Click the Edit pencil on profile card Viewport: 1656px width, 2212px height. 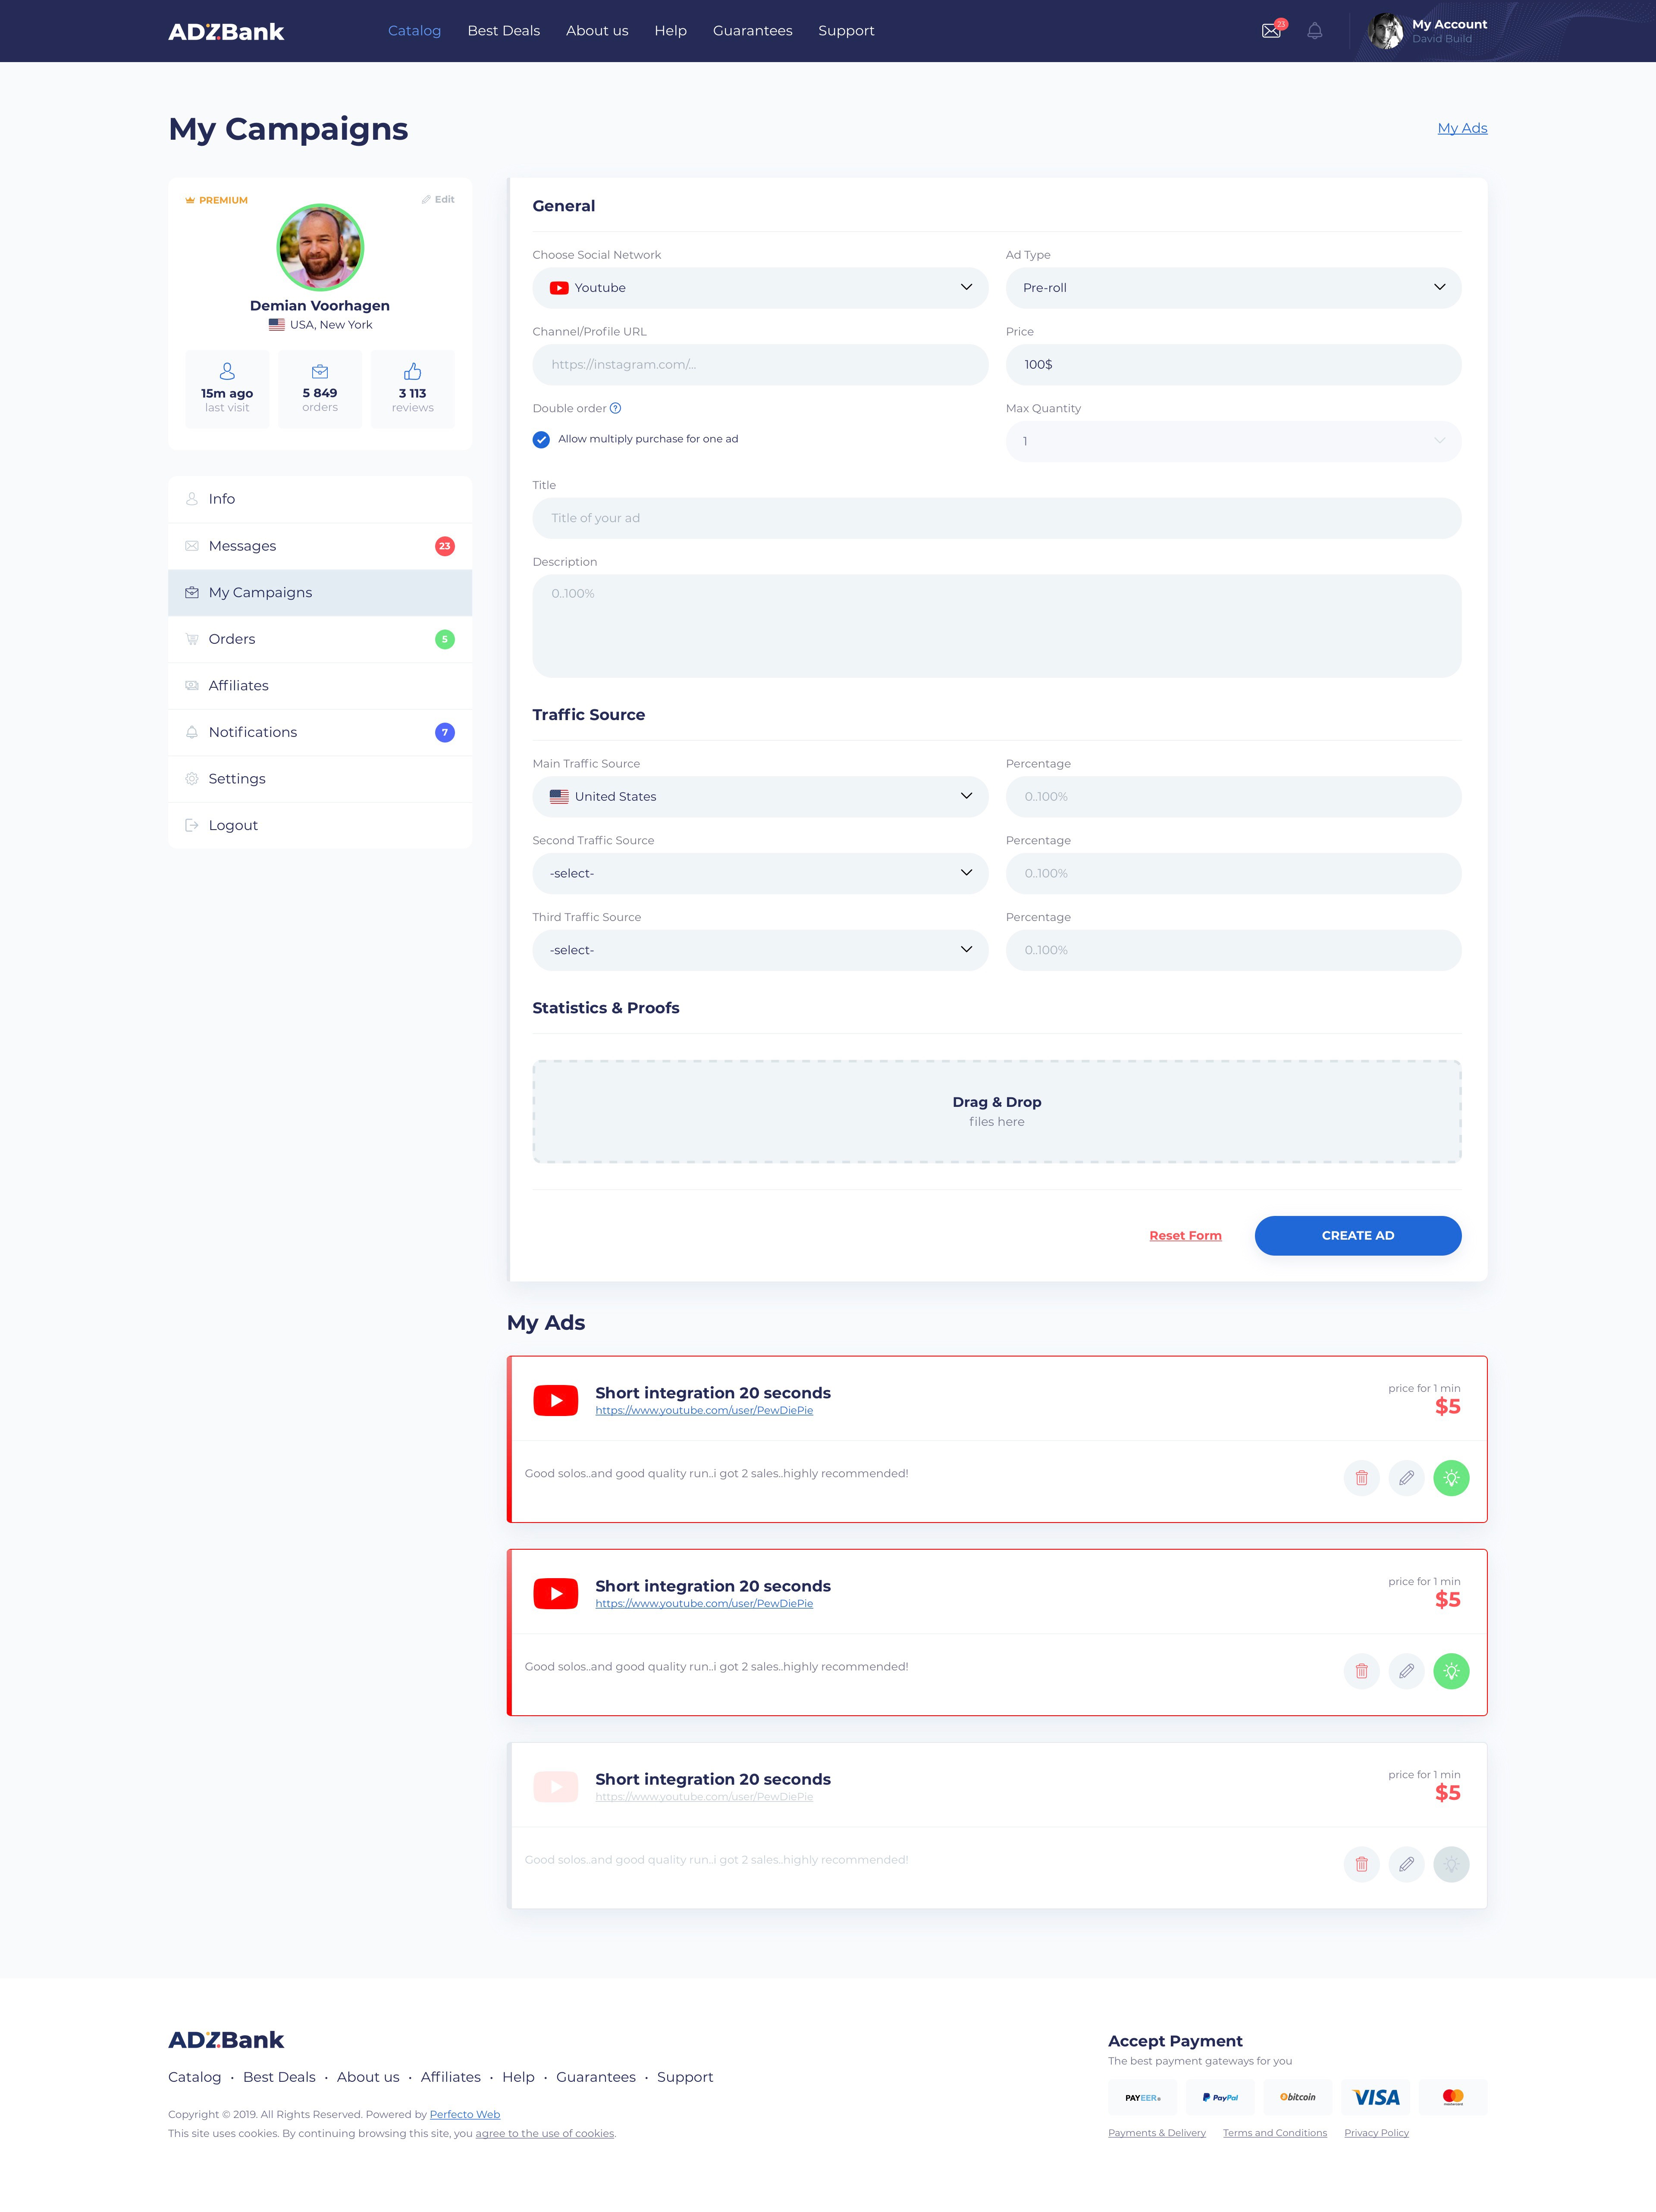point(438,199)
